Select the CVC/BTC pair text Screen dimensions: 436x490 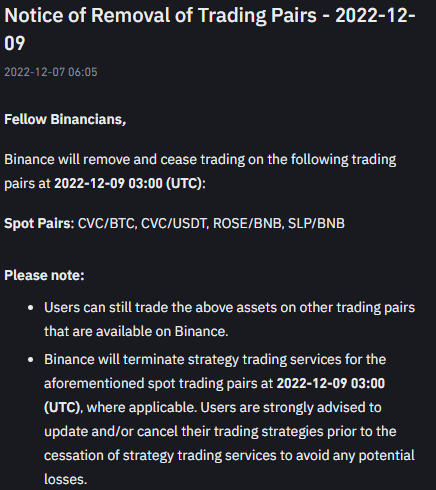tap(106, 223)
